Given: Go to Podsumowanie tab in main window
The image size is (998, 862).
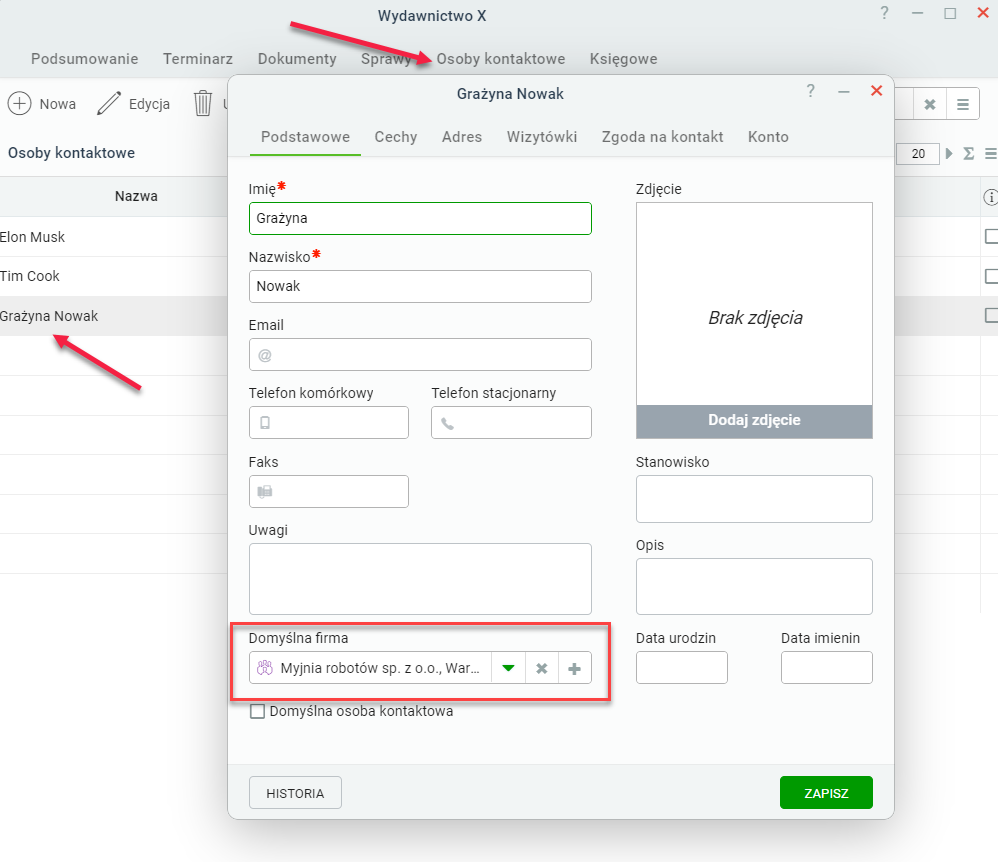Looking at the screenshot, I should (85, 59).
